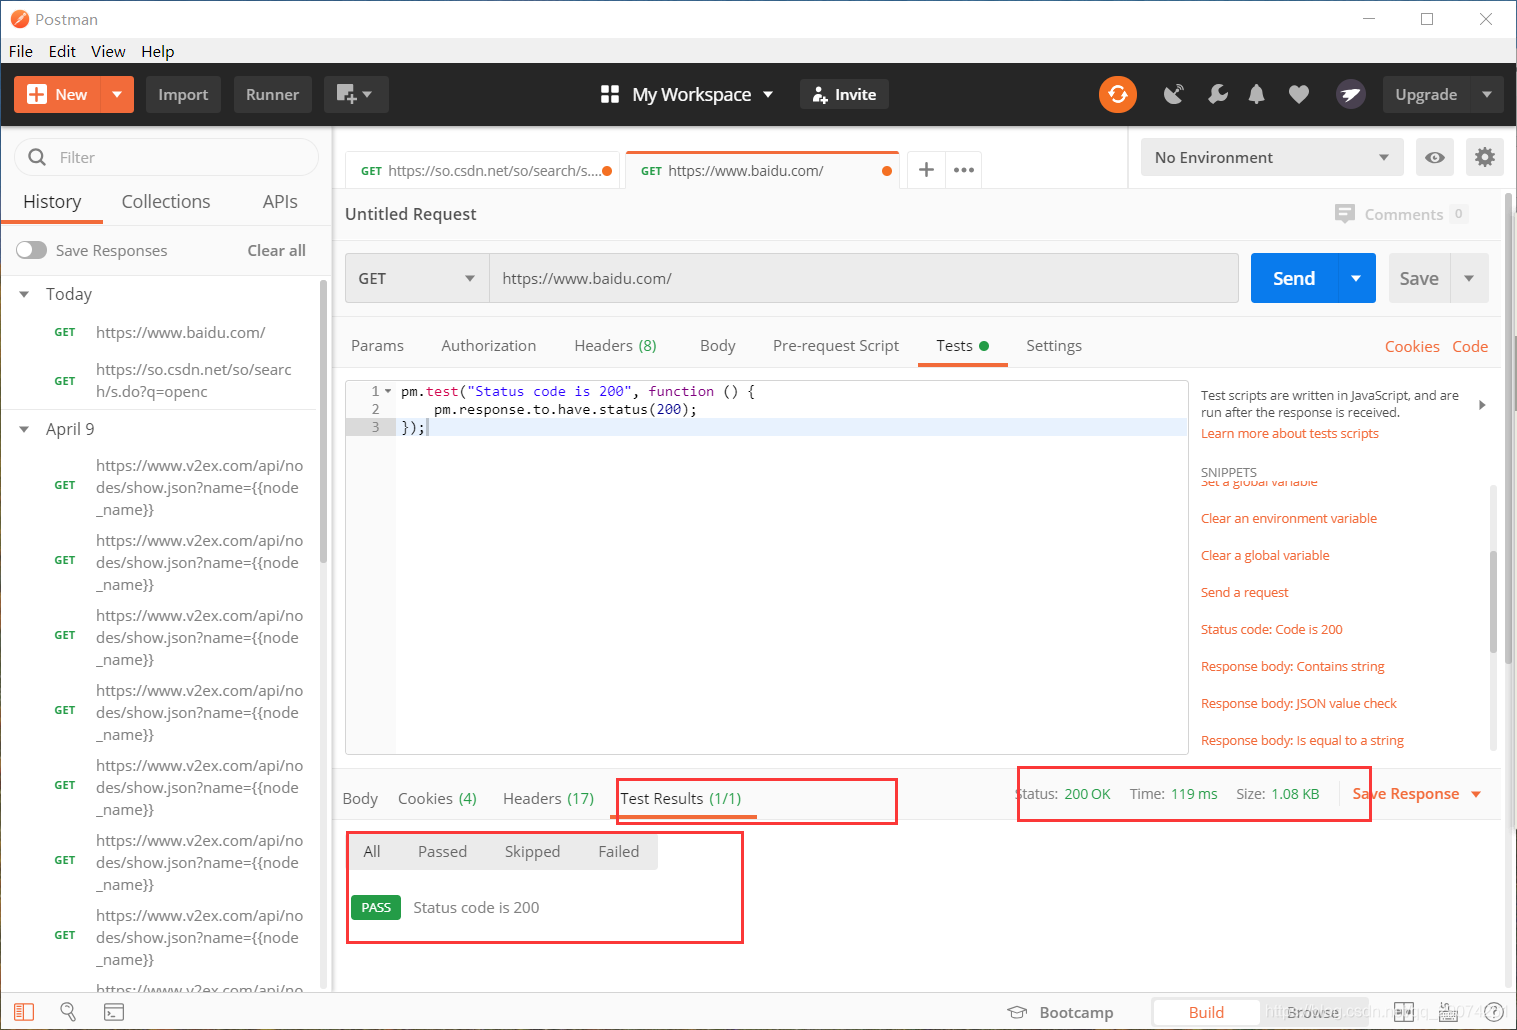This screenshot has height=1030, width=1517.
Task: Insert the Send a request snippet
Action: pos(1244,592)
